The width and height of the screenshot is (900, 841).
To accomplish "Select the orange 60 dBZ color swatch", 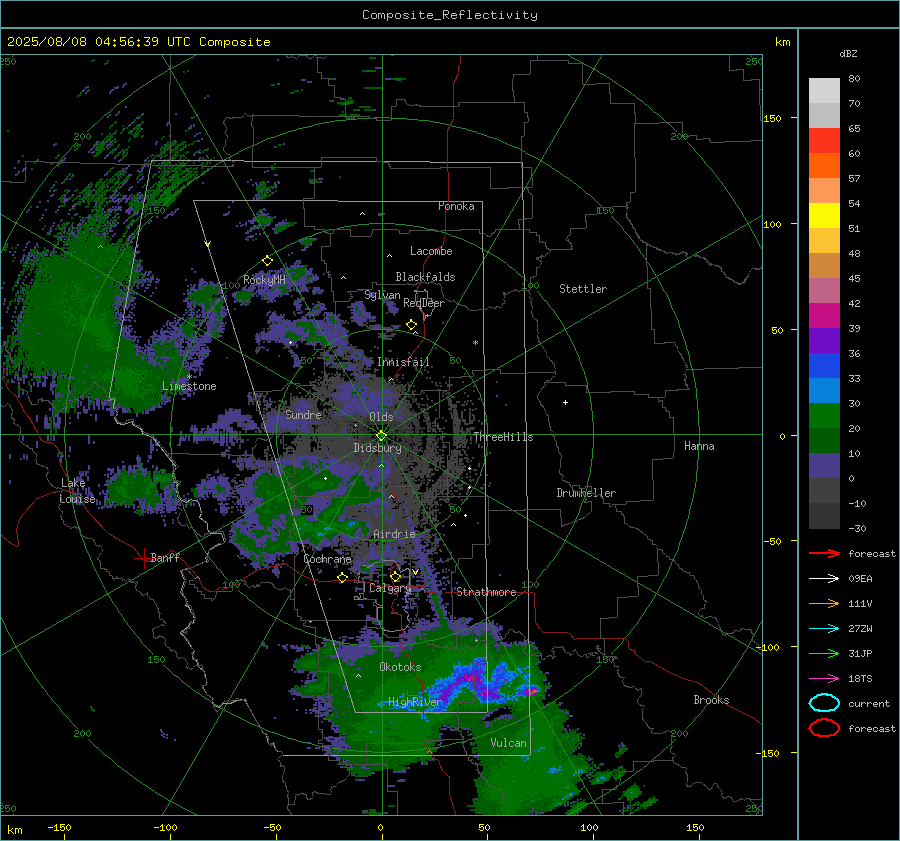I will 824,165.
